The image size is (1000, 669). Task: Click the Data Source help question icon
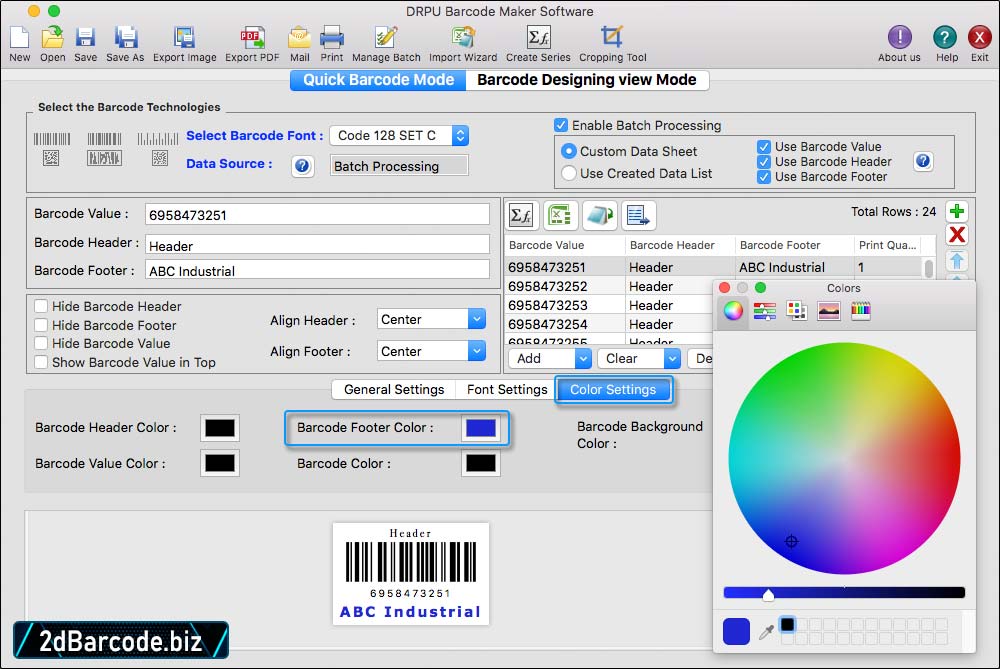coord(302,166)
